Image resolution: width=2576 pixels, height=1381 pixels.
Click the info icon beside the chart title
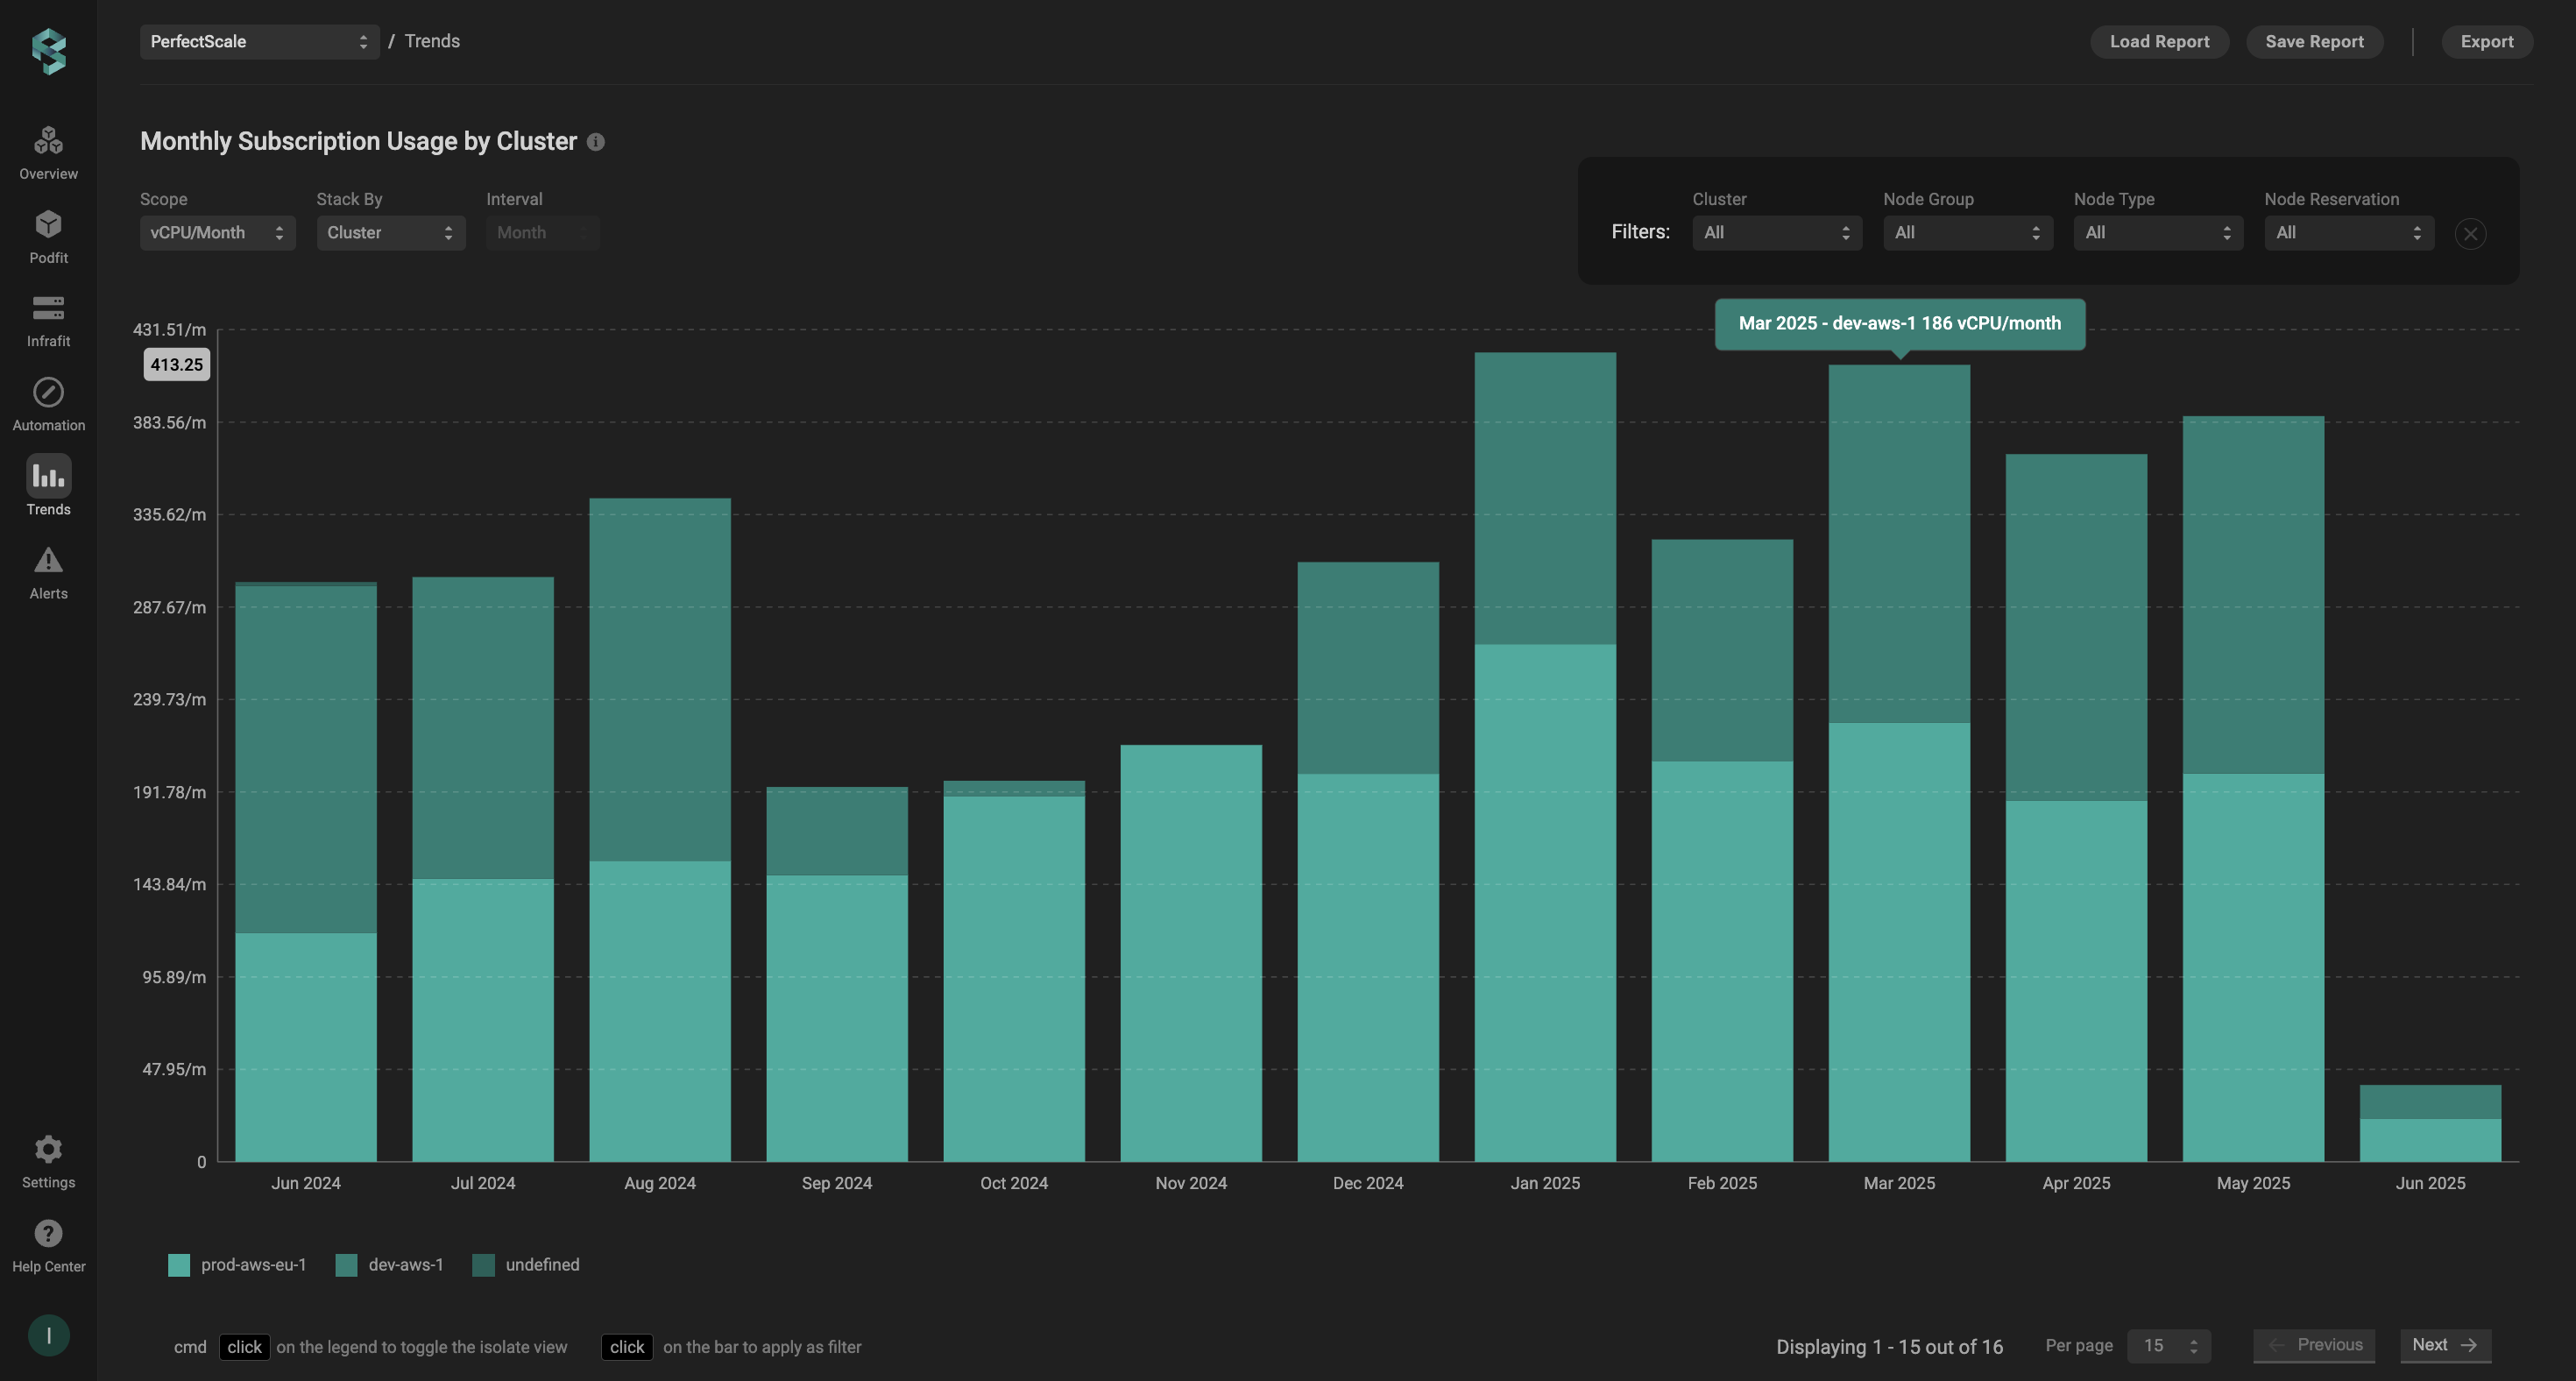[x=595, y=142]
